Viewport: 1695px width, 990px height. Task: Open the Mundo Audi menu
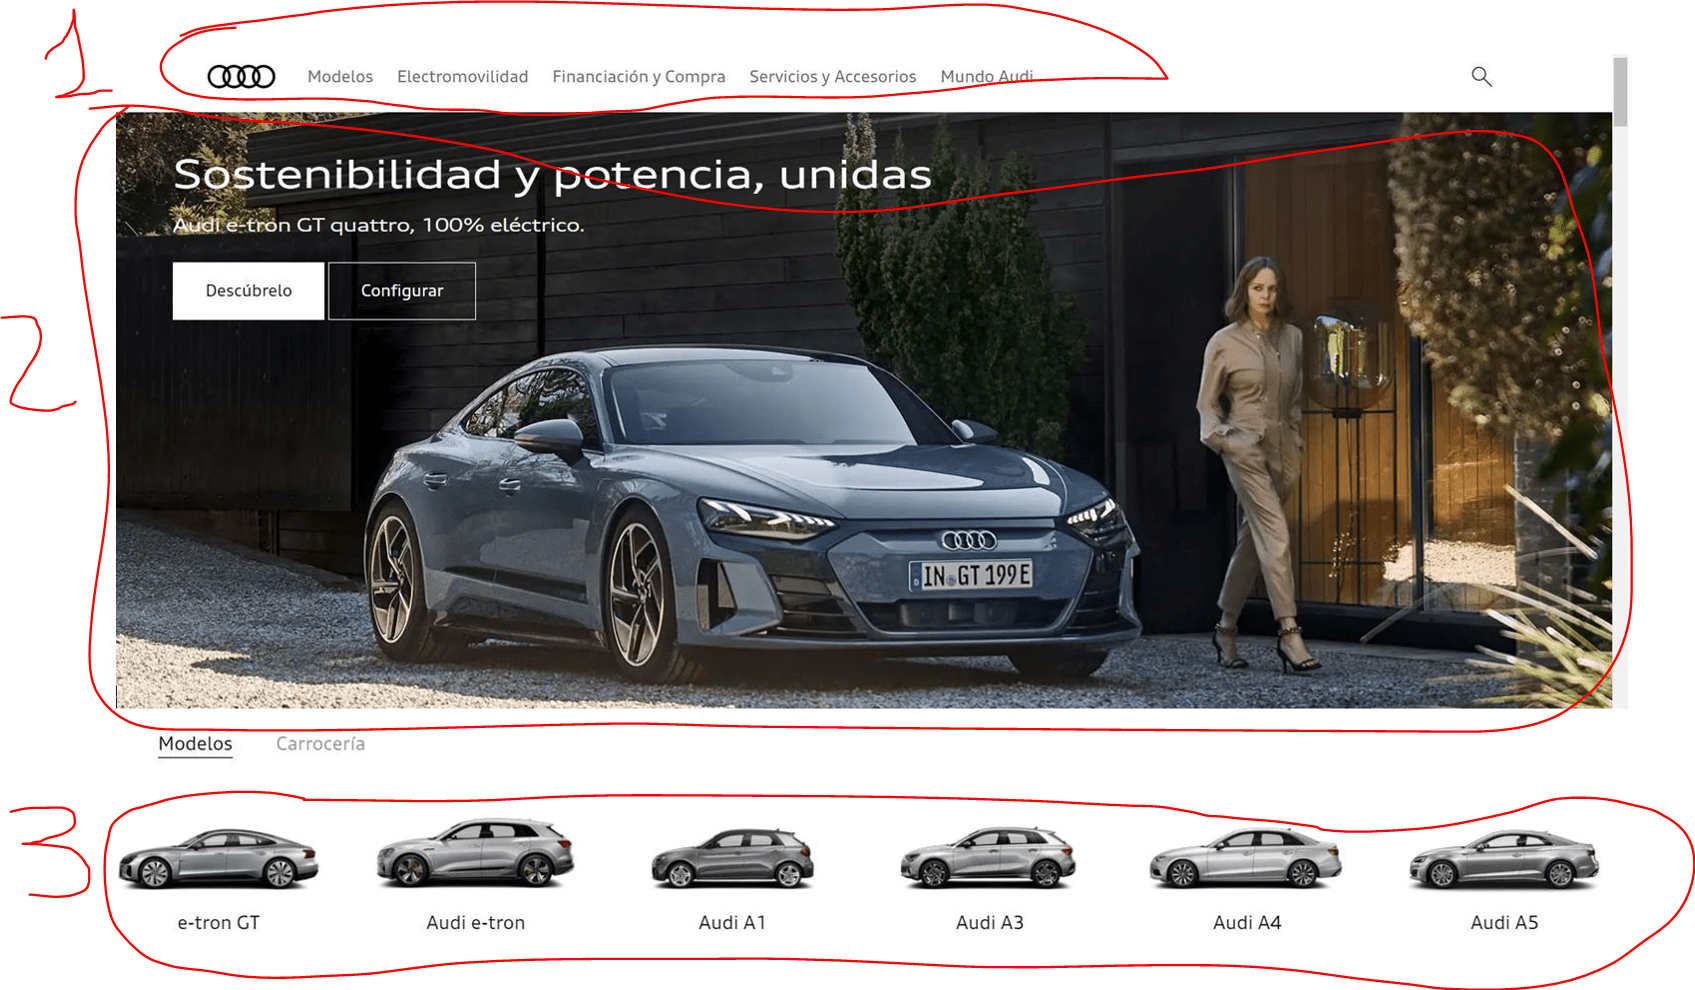(x=987, y=77)
